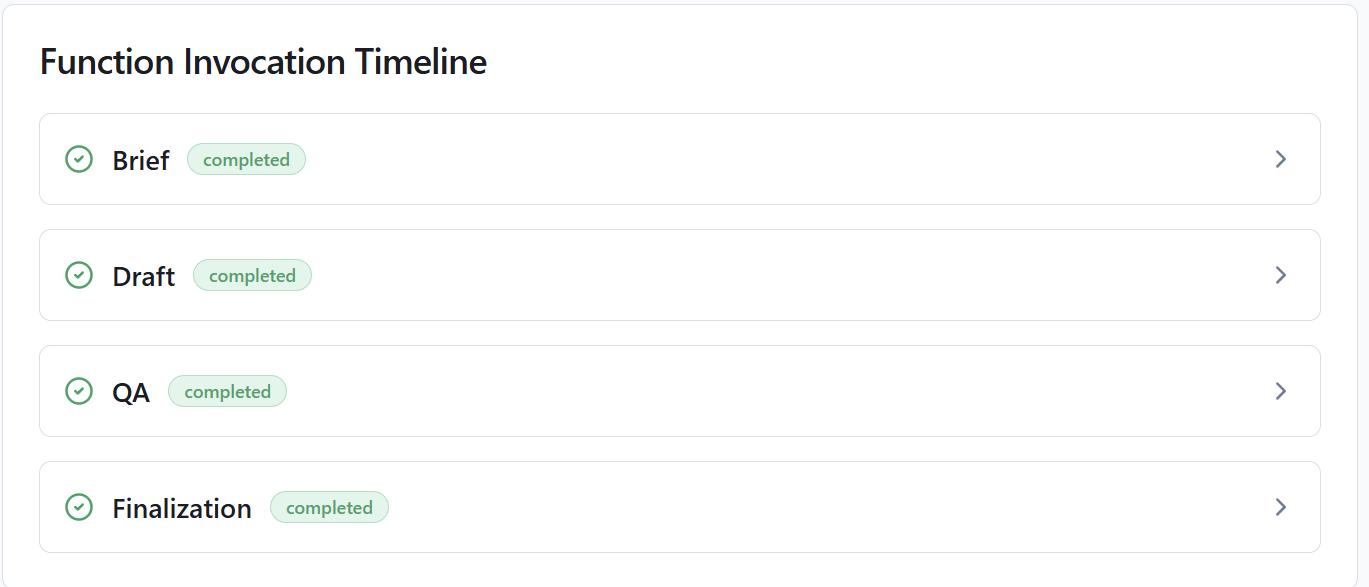The height and width of the screenshot is (587, 1369).
Task: Click the completed status badge for Draft
Action: click(x=252, y=276)
